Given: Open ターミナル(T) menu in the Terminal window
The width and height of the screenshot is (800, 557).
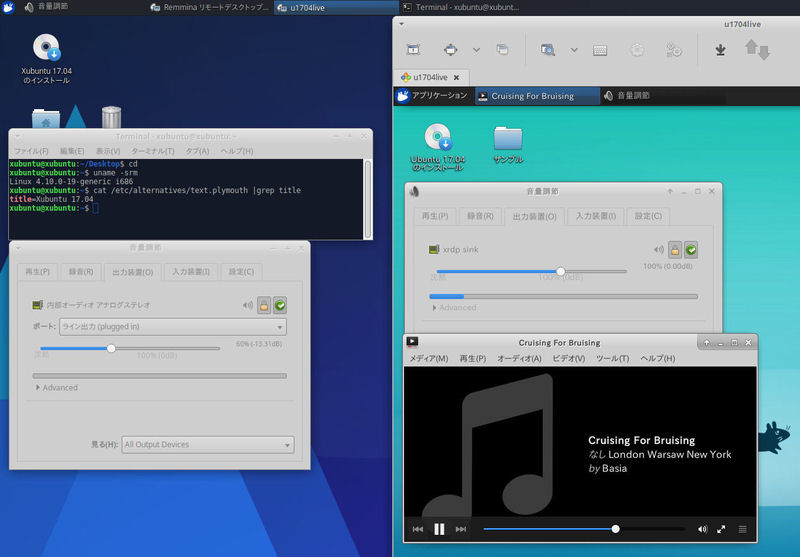Looking at the screenshot, I should click(x=153, y=151).
